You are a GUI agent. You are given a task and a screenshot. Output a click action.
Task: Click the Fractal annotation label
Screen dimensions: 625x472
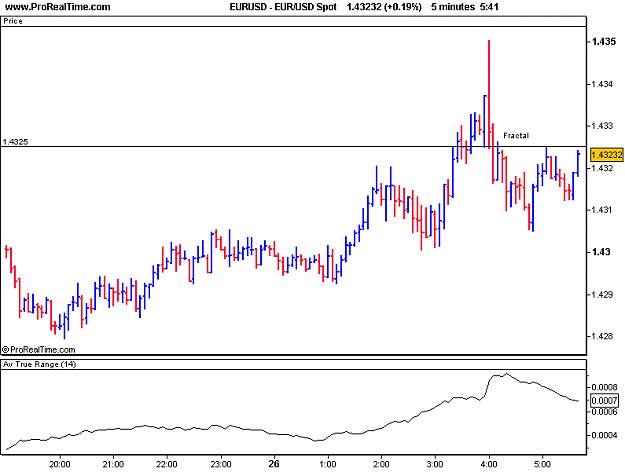[516, 136]
